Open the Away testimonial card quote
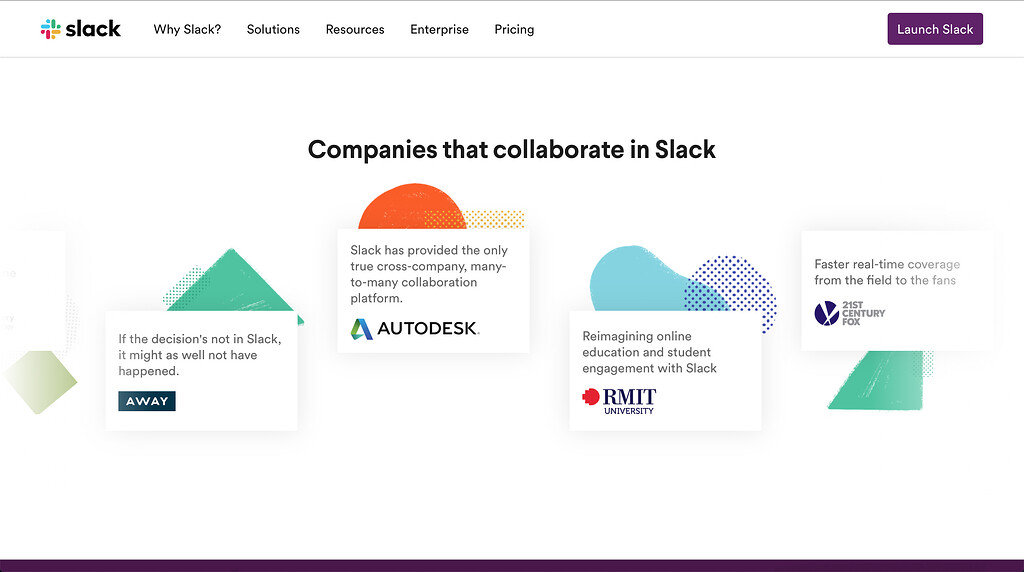This screenshot has height=572, width=1024. 200,355
